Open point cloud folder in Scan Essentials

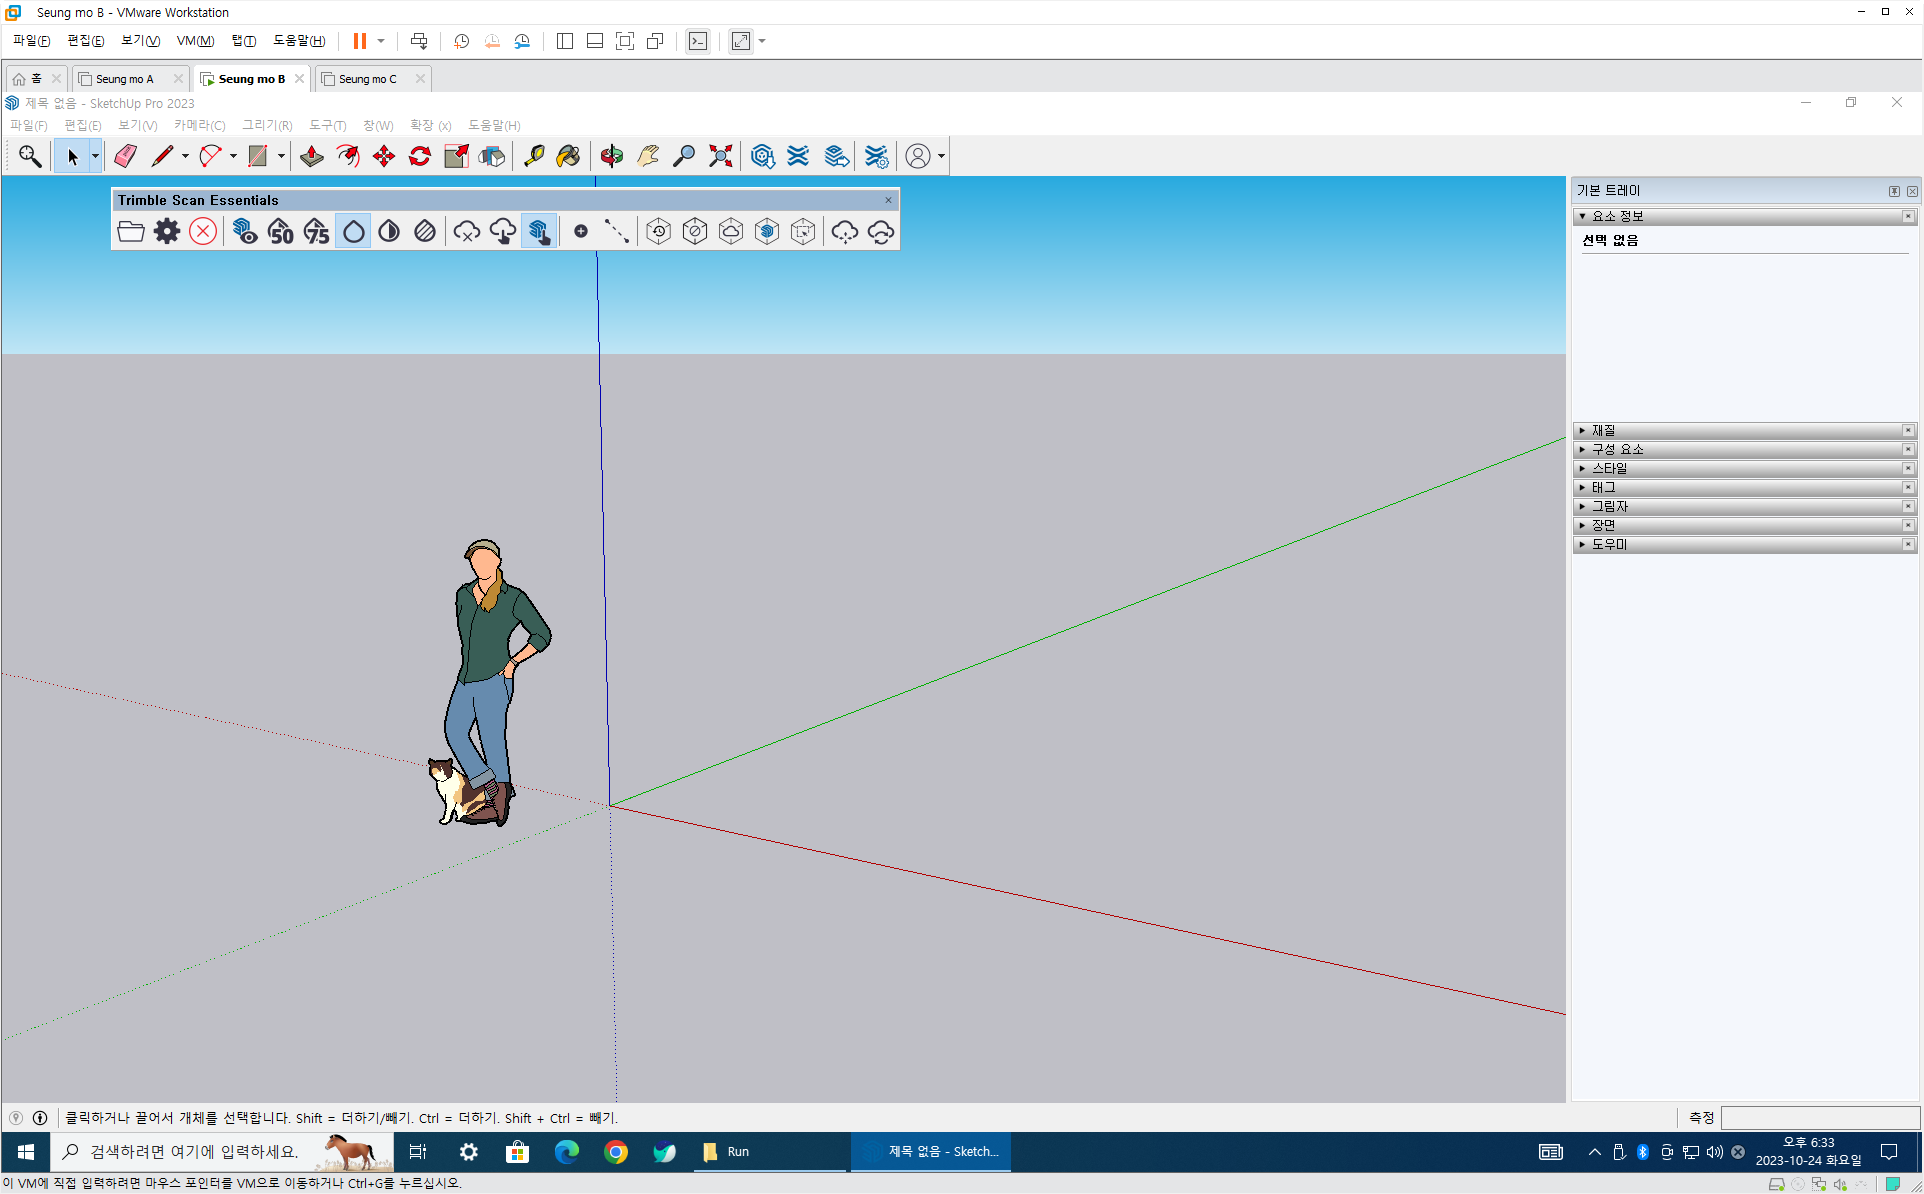pyautogui.click(x=131, y=232)
